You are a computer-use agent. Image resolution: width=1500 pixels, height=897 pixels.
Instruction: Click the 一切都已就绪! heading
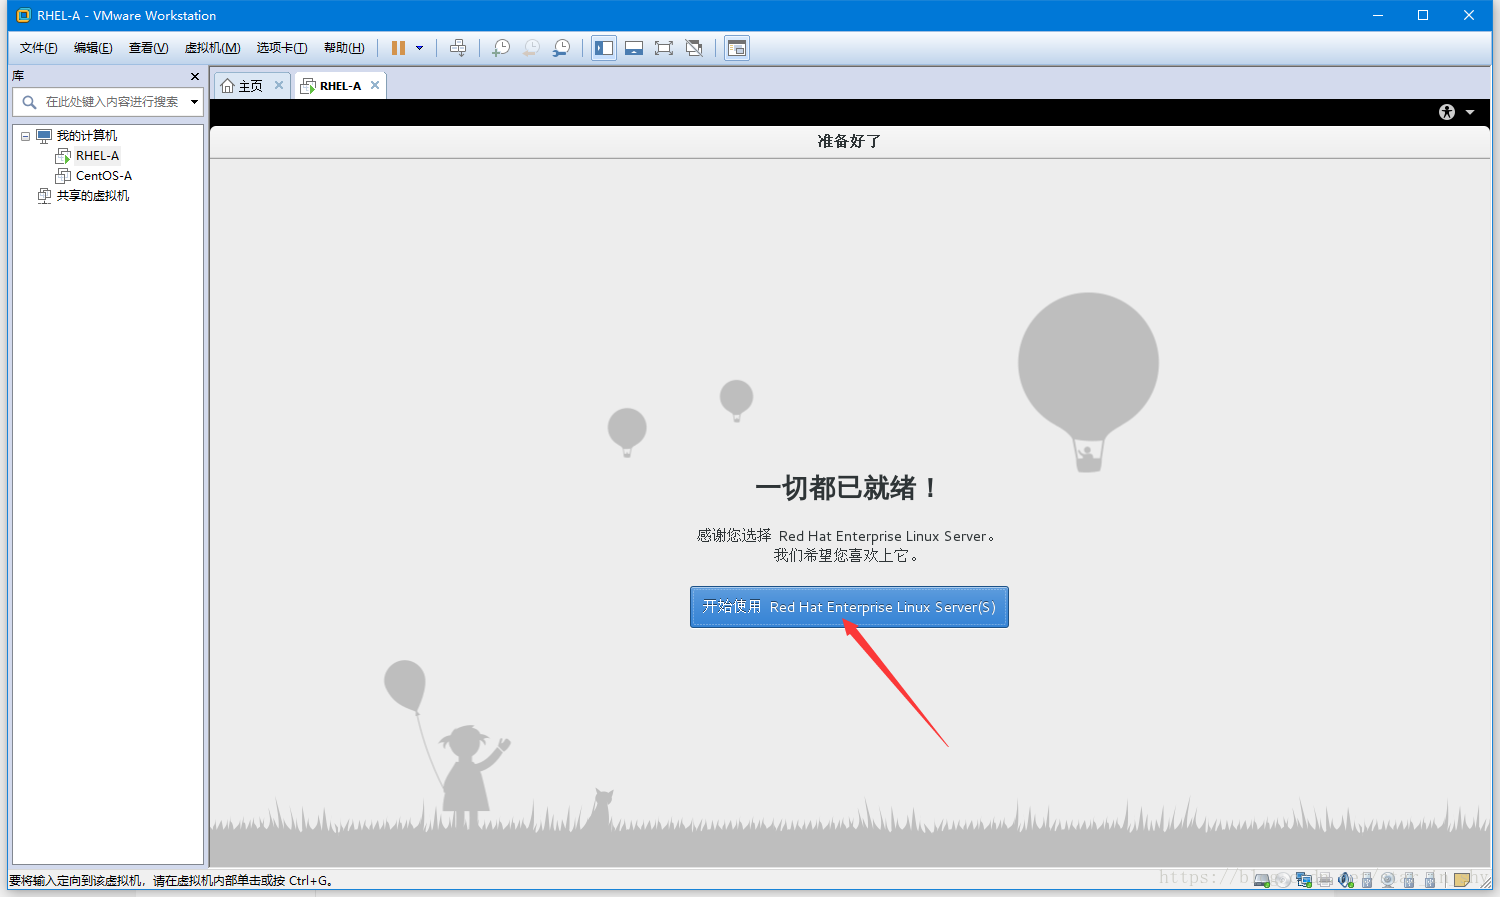(846, 488)
